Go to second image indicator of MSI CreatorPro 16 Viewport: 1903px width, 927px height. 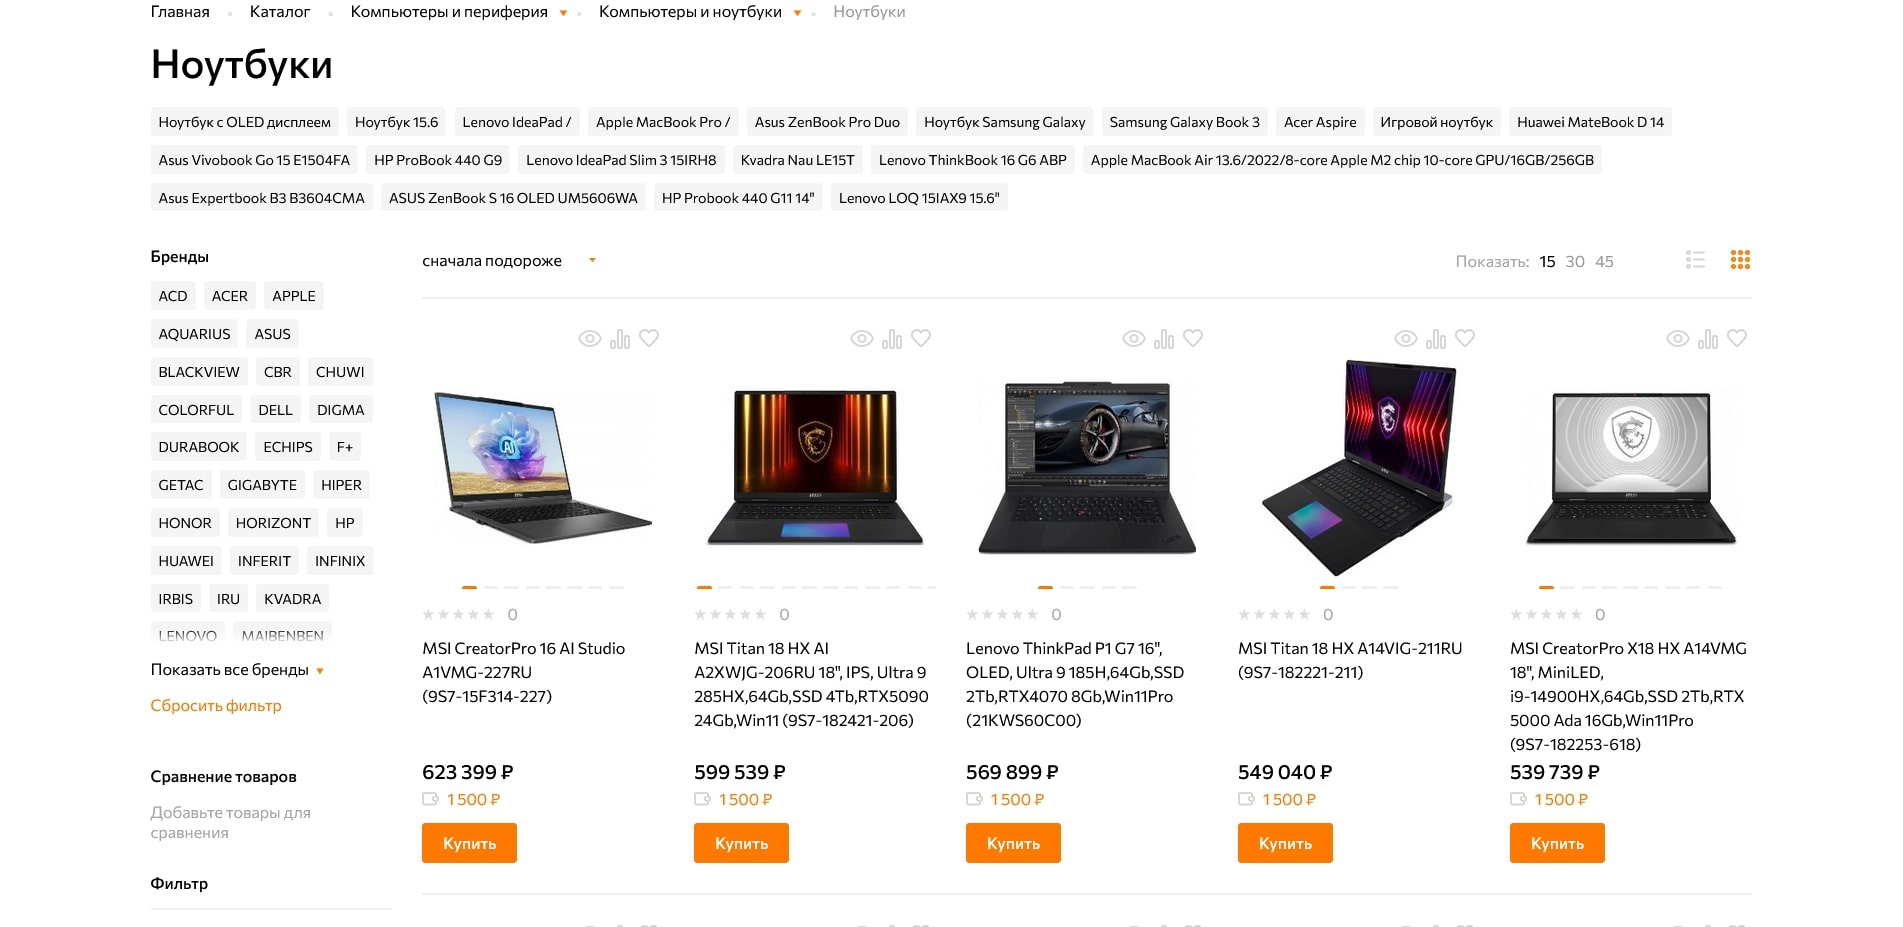(490, 587)
